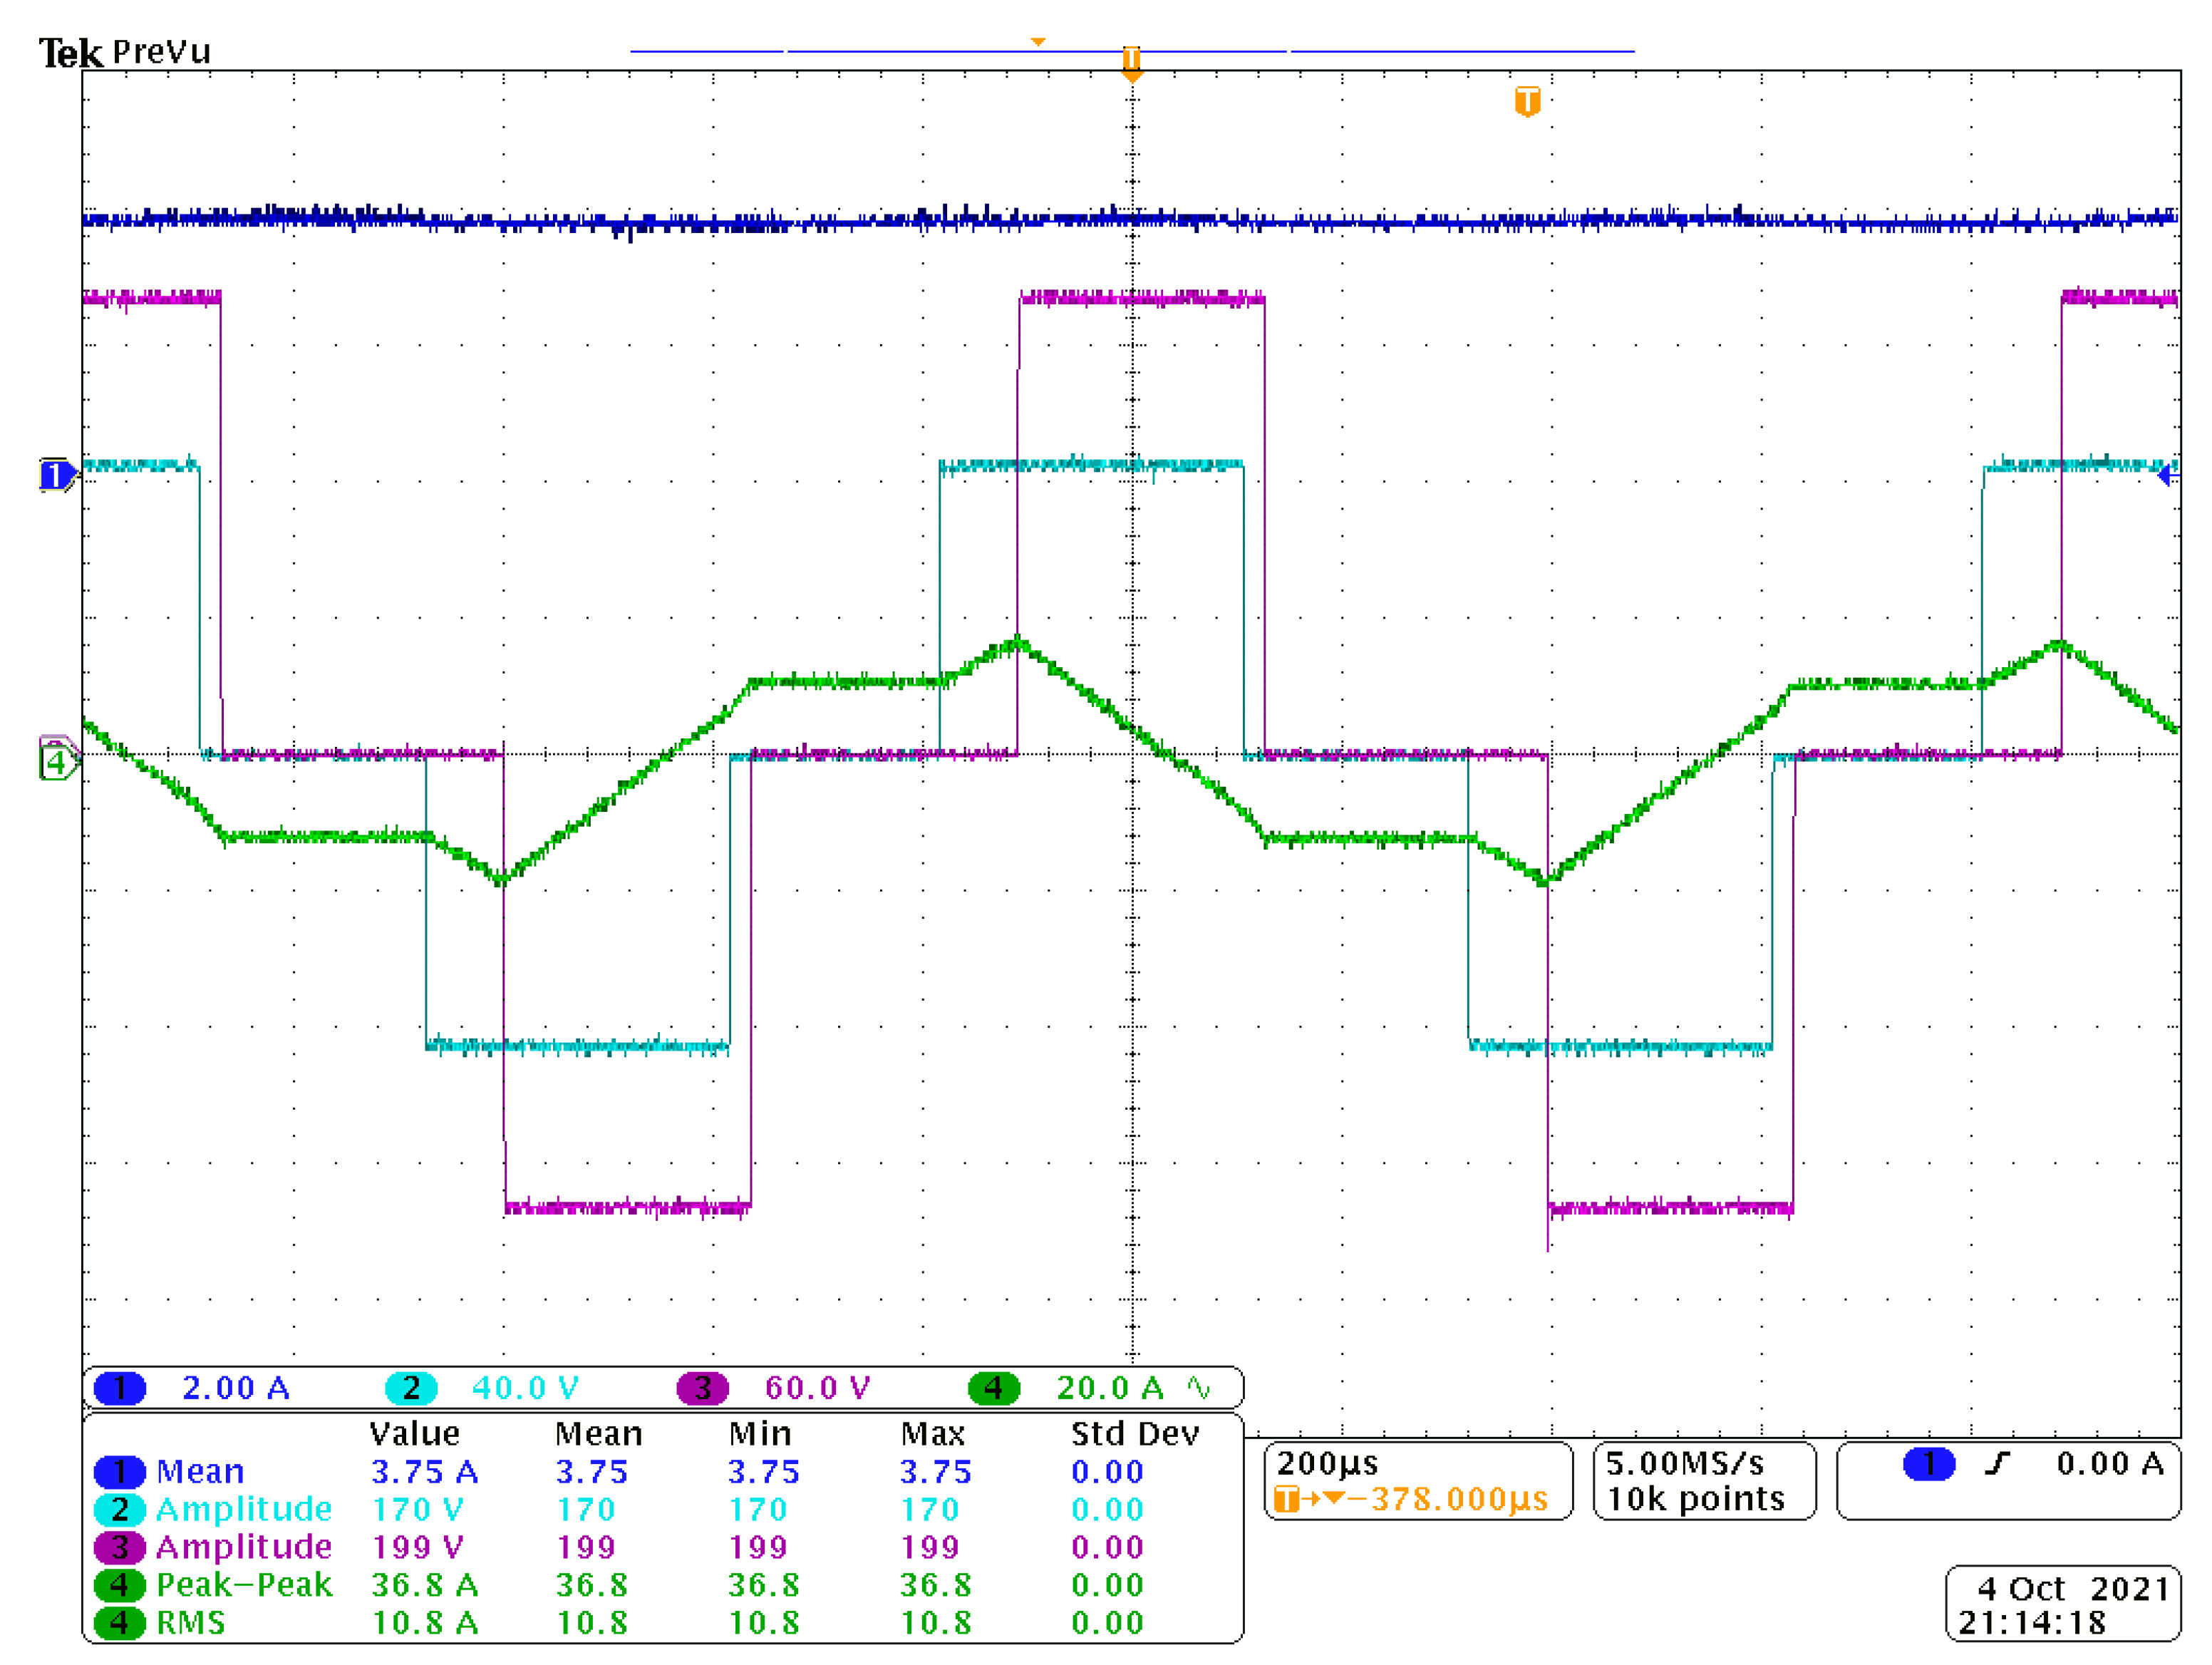The width and height of the screenshot is (2212, 1665).
Task: Click the rising edge trigger slope icon
Action: click(x=1997, y=1464)
